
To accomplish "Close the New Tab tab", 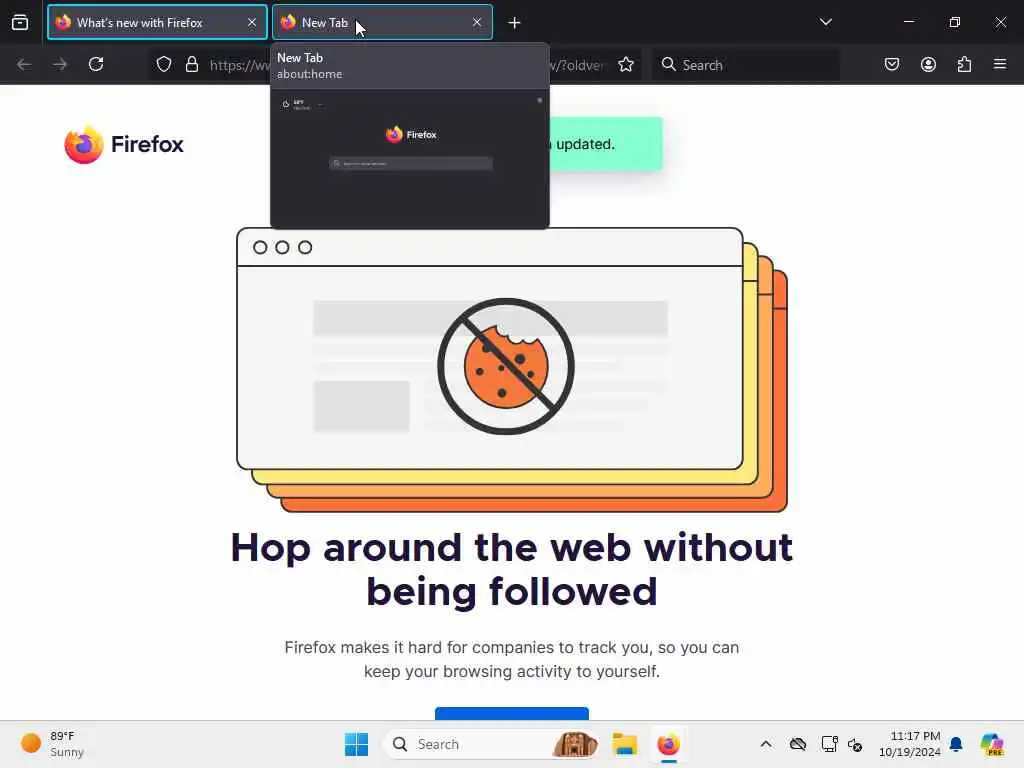I will tap(477, 23).
